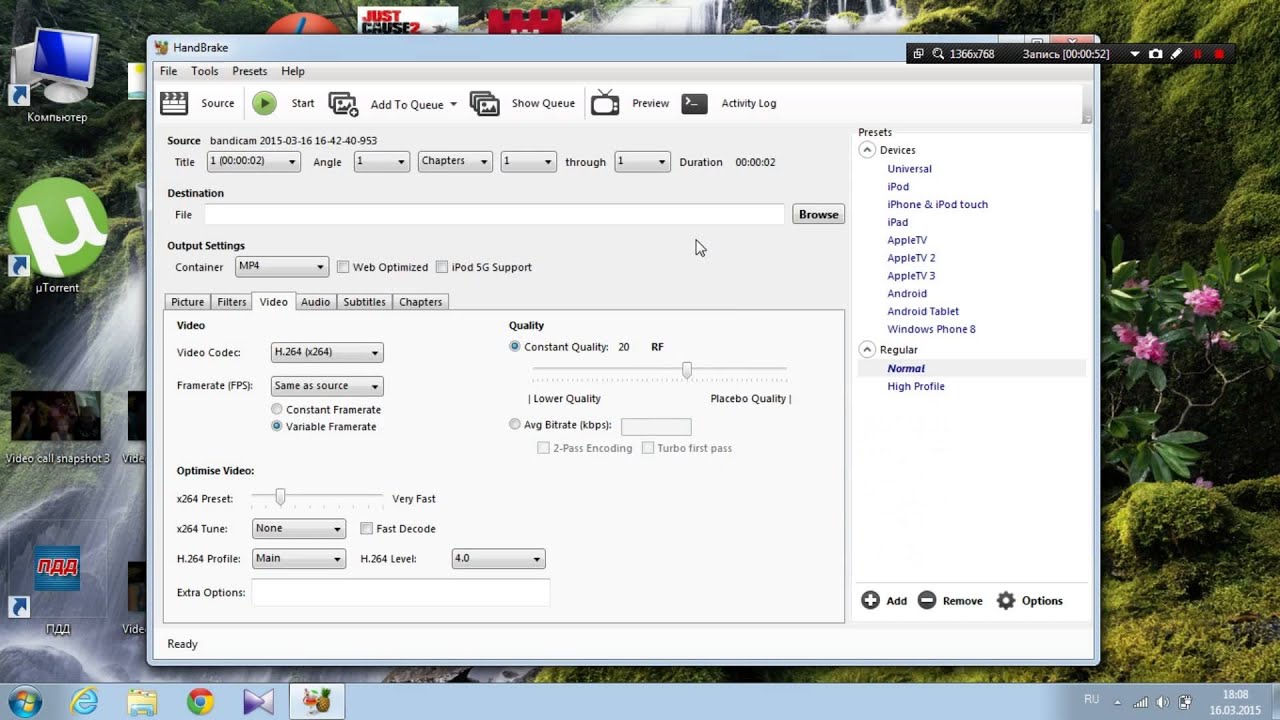Click the Add preset plus icon

pyautogui.click(x=870, y=600)
